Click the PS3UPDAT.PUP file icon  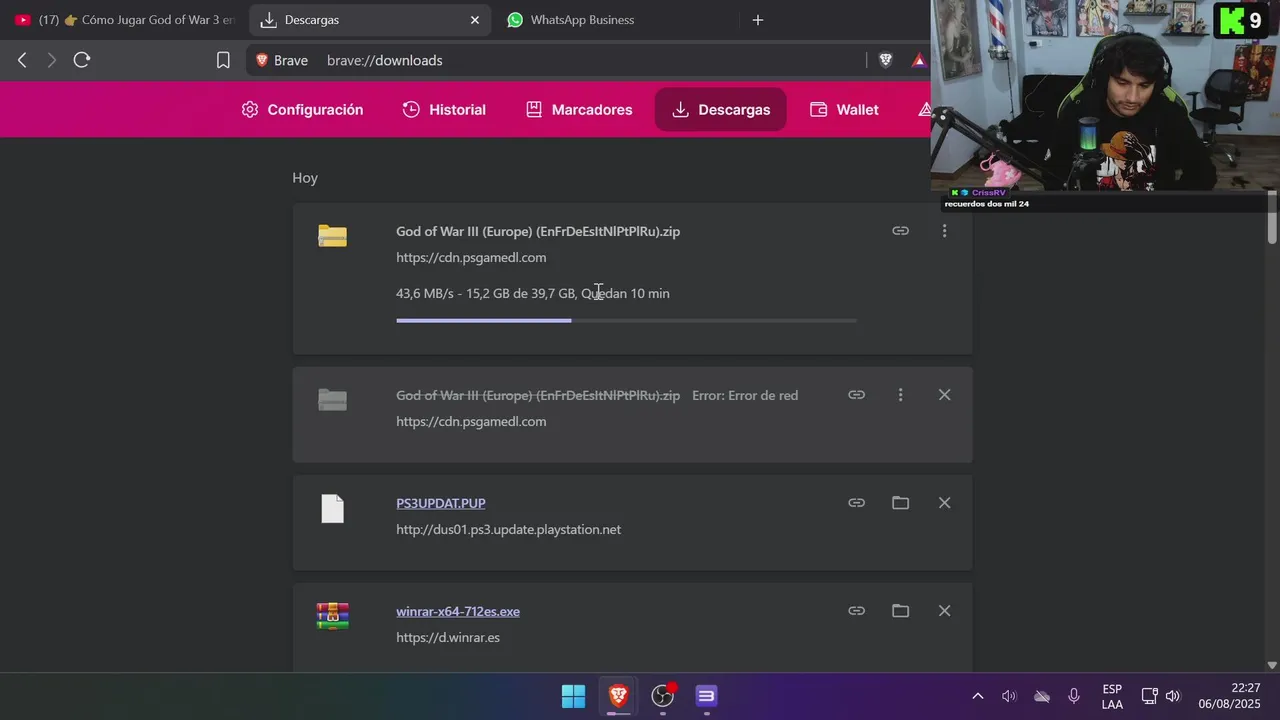click(332, 509)
